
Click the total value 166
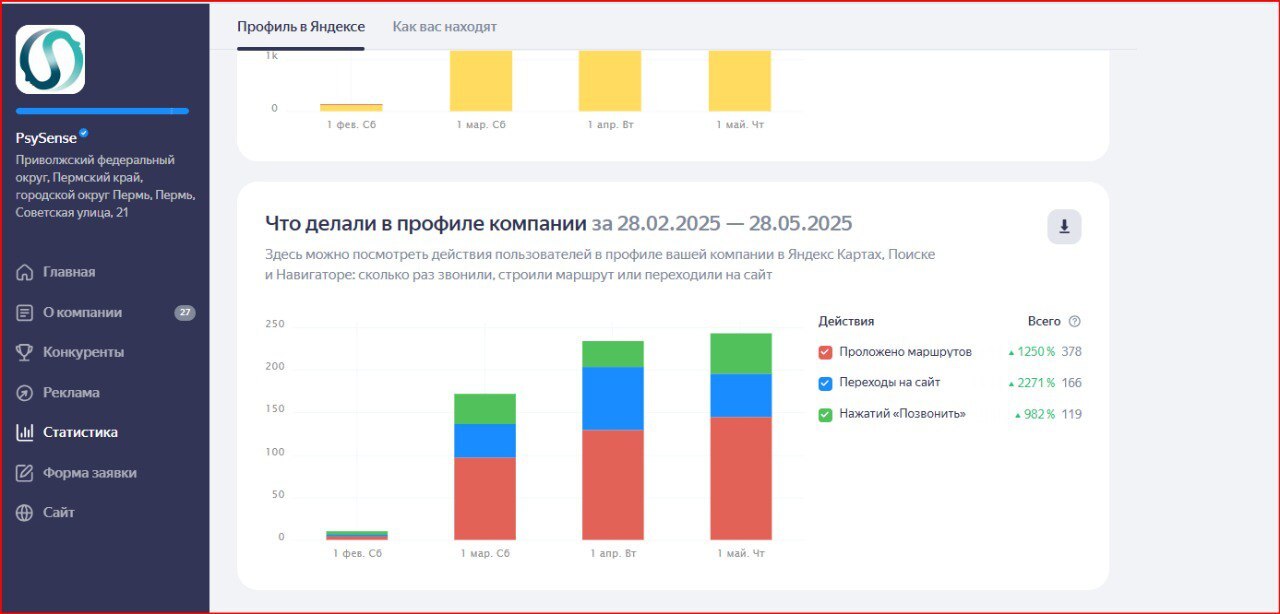coord(1071,383)
